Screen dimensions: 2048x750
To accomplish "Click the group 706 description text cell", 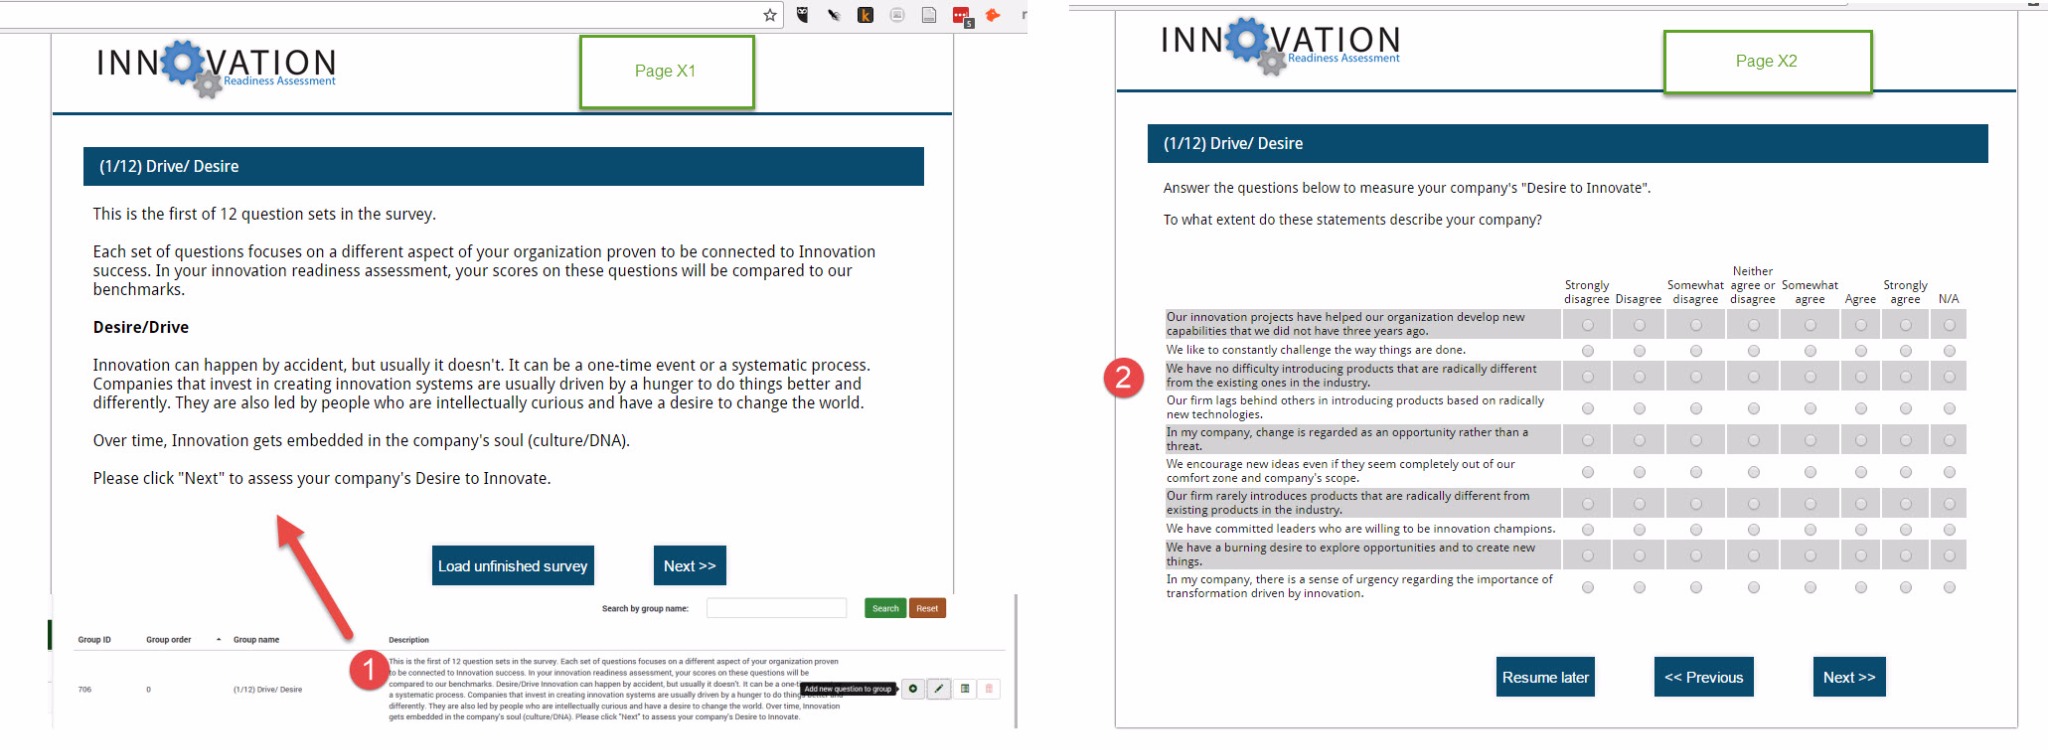I will coord(614,689).
